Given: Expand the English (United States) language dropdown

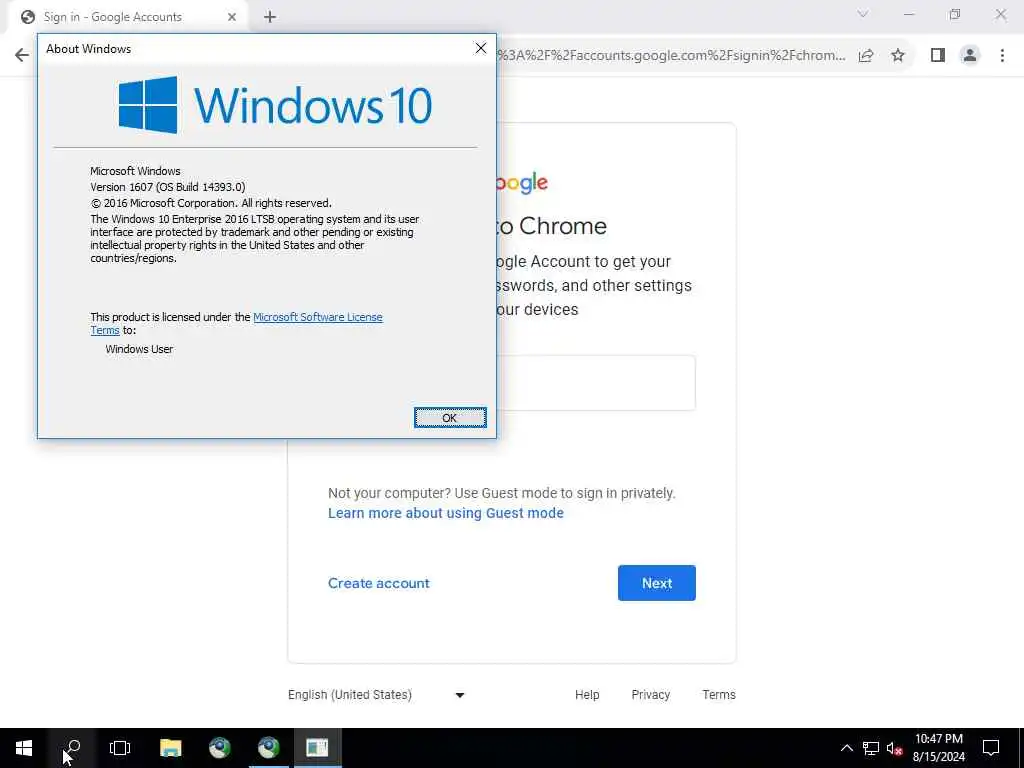Looking at the screenshot, I should (376, 695).
